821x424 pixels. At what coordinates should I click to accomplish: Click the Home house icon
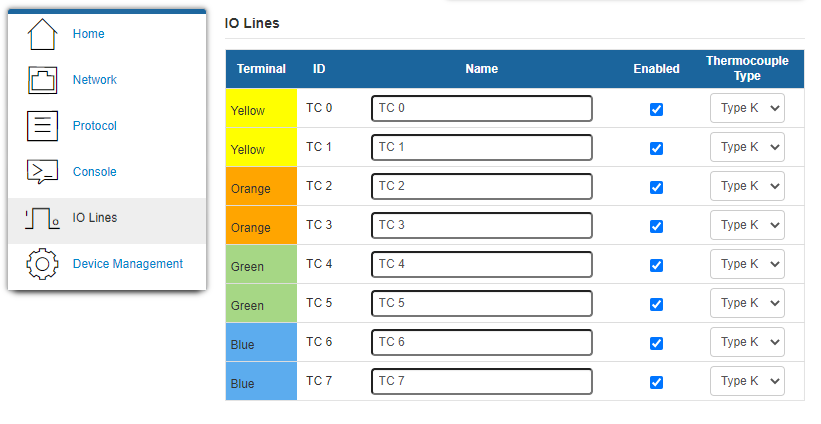pos(42,34)
